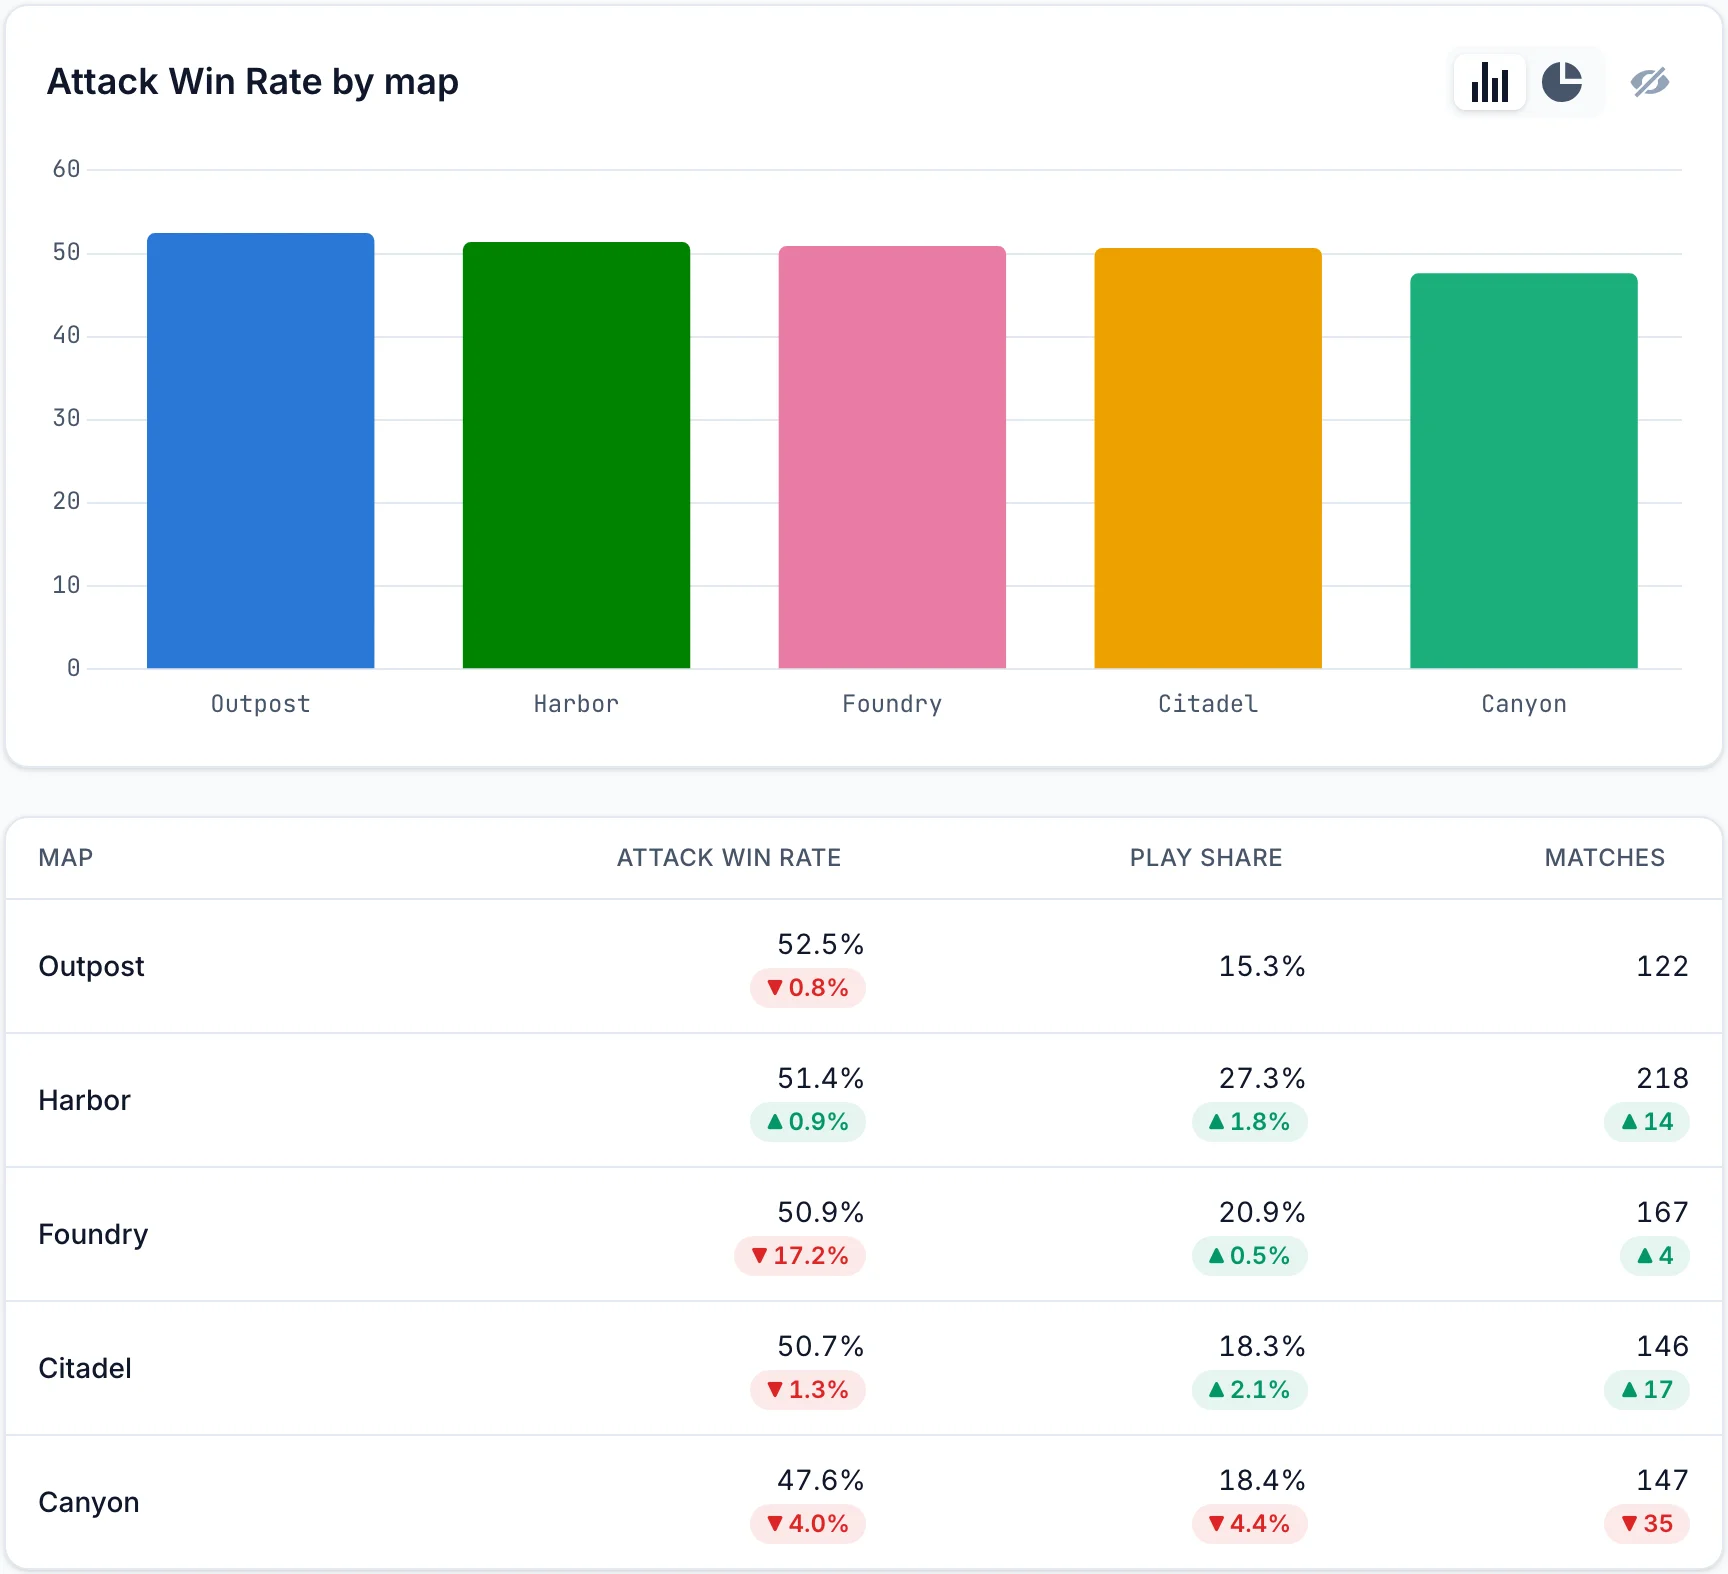Click the dark green Harbor bar
Image resolution: width=1728 pixels, height=1574 pixels.
pos(576,455)
